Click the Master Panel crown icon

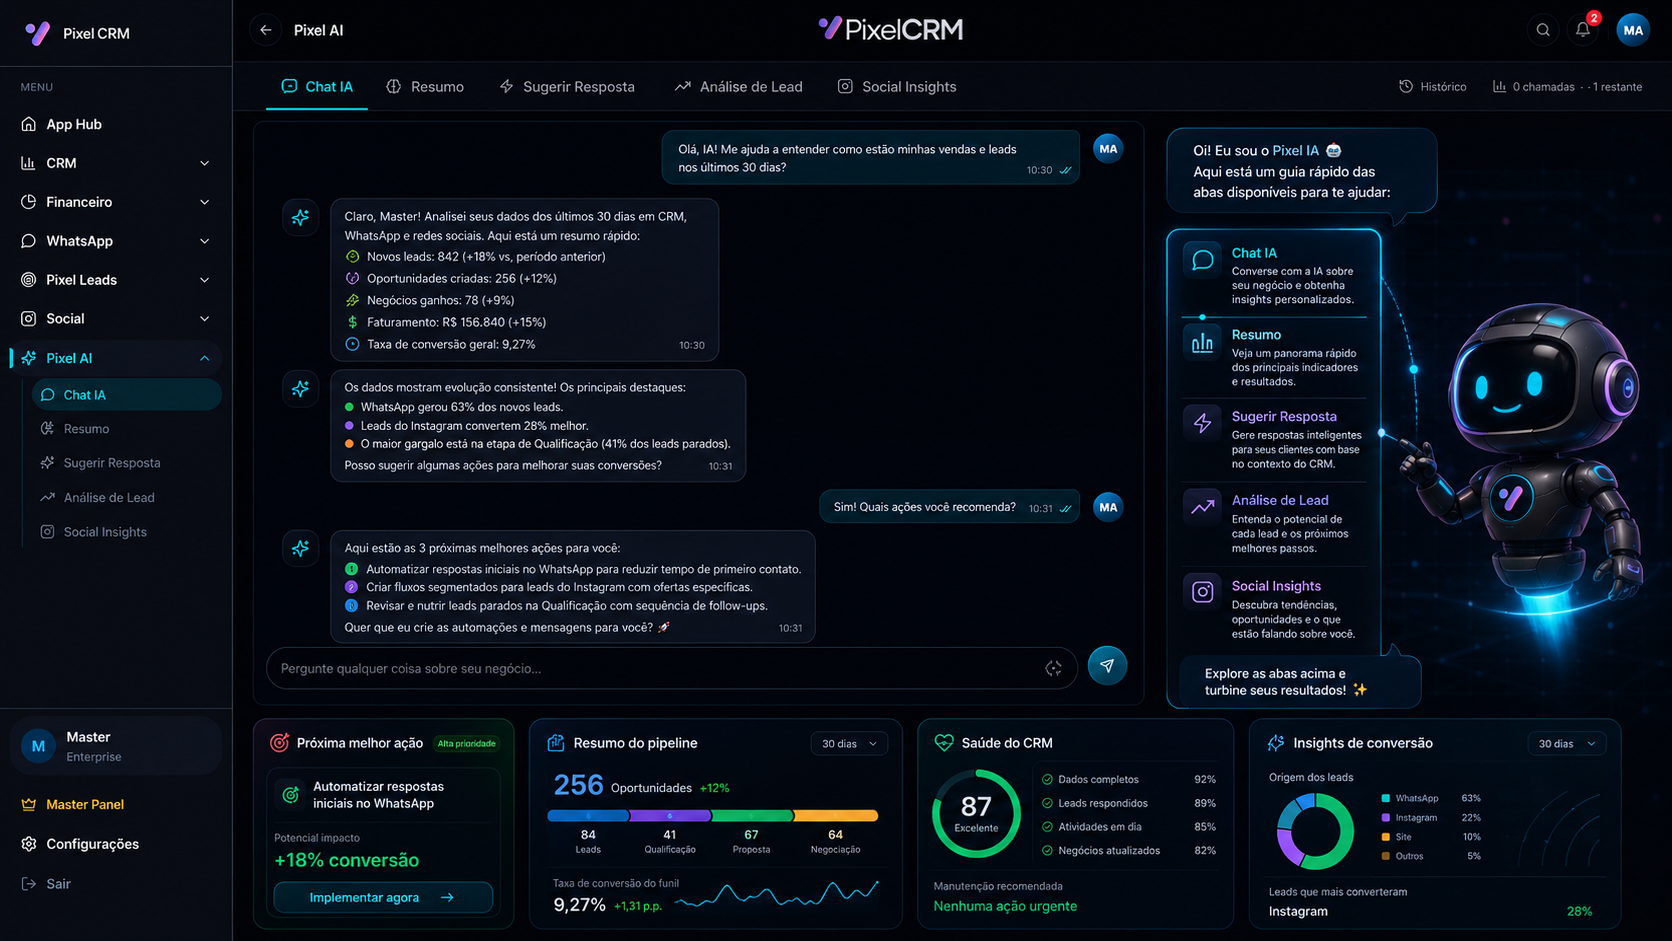(28, 804)
